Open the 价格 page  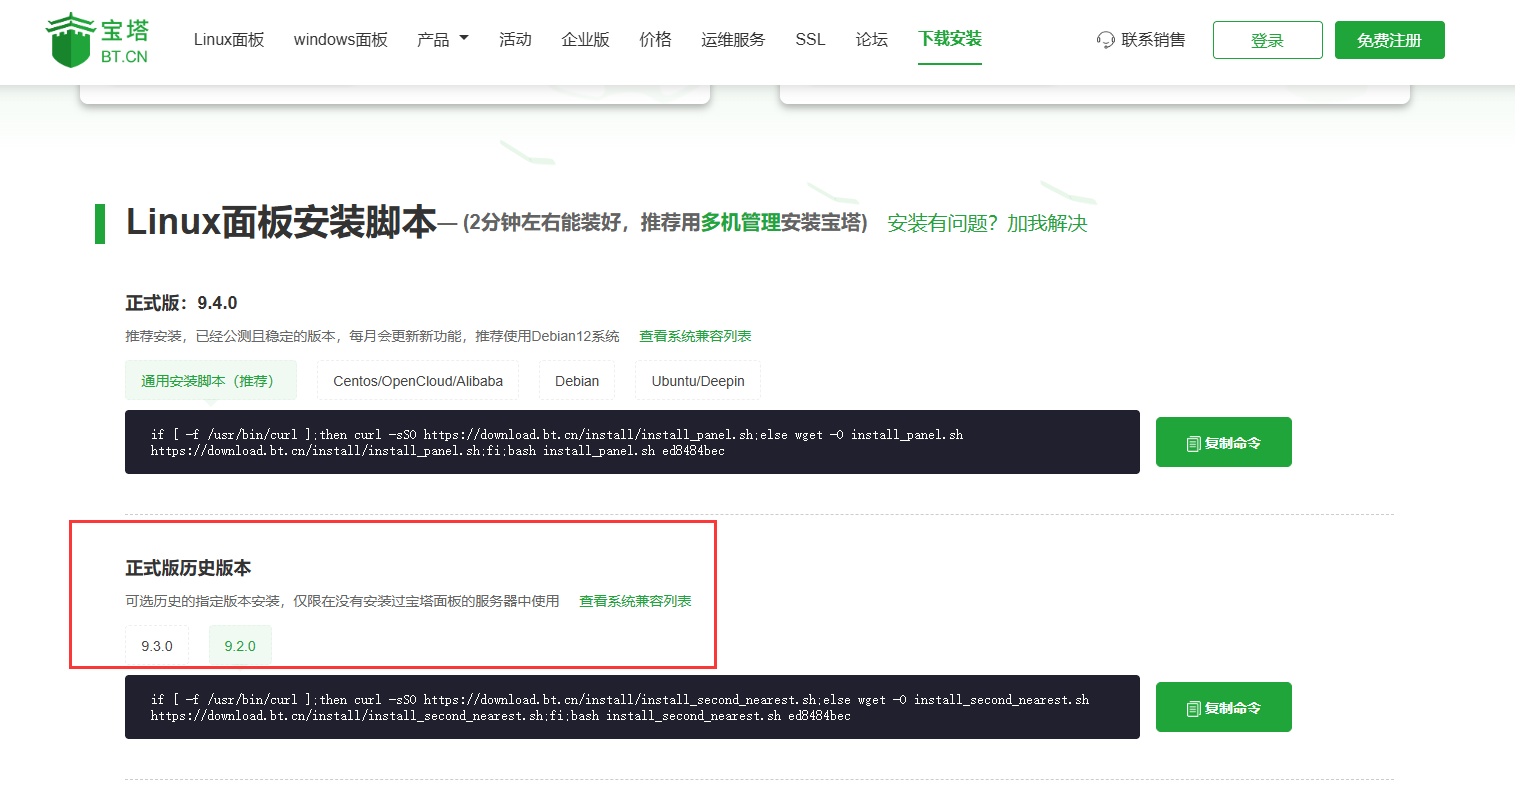pyautogui.click(x=655, y=40)
